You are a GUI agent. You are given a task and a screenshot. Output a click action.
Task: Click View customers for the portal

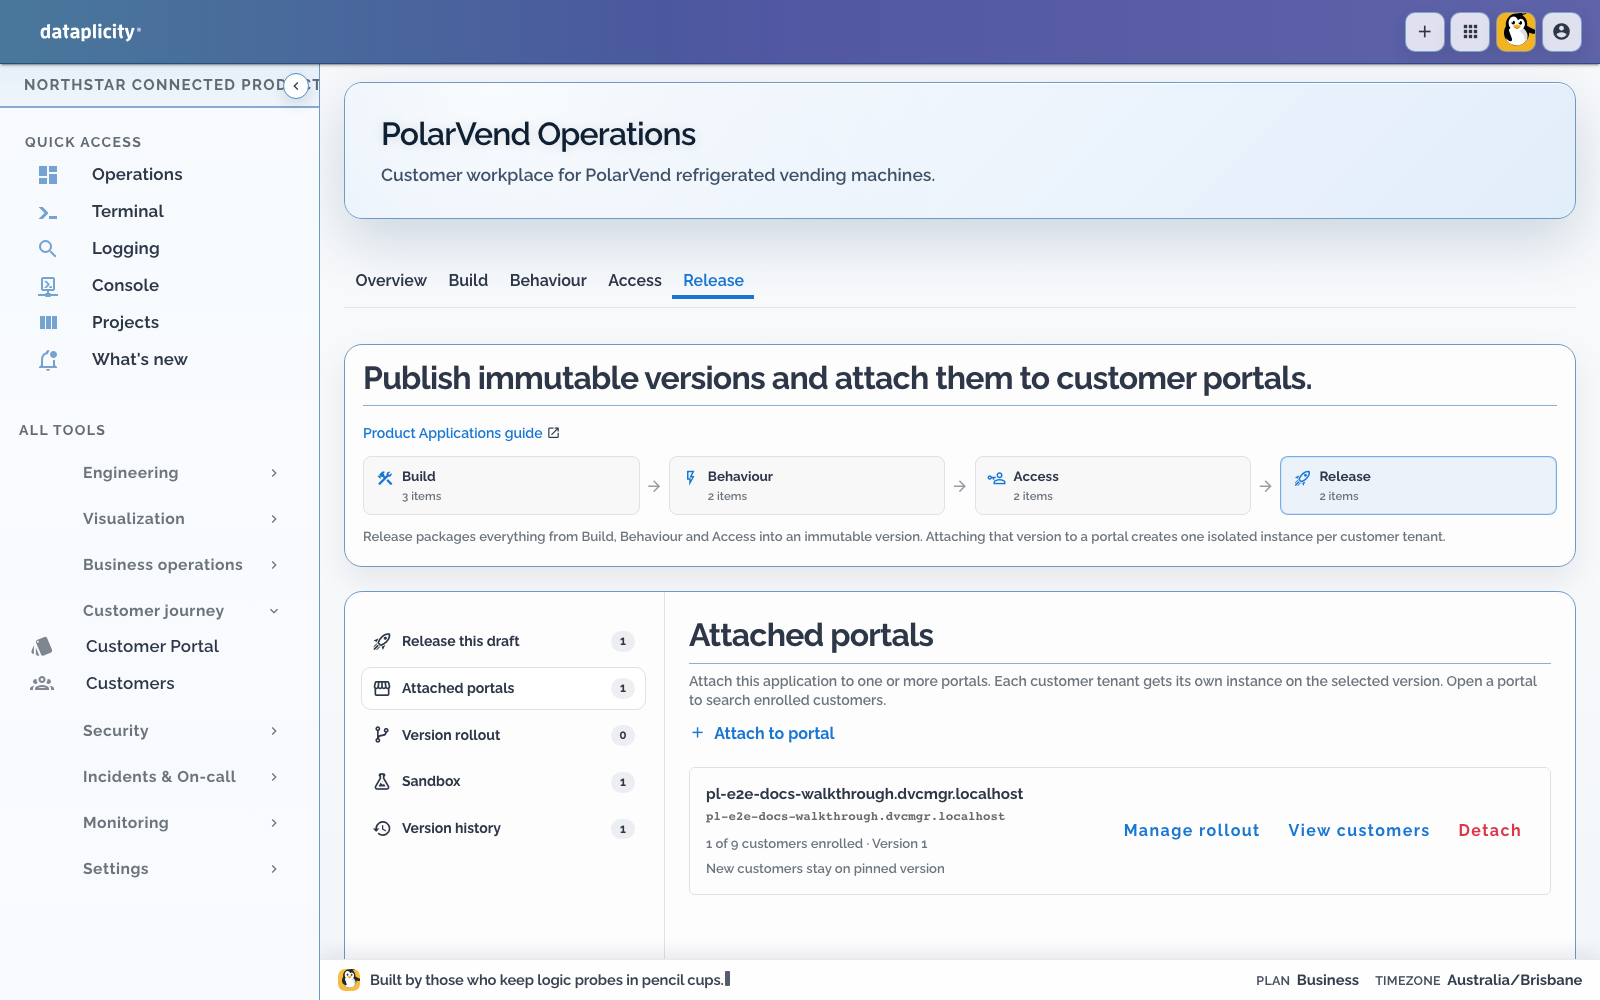click(1358, 830)
